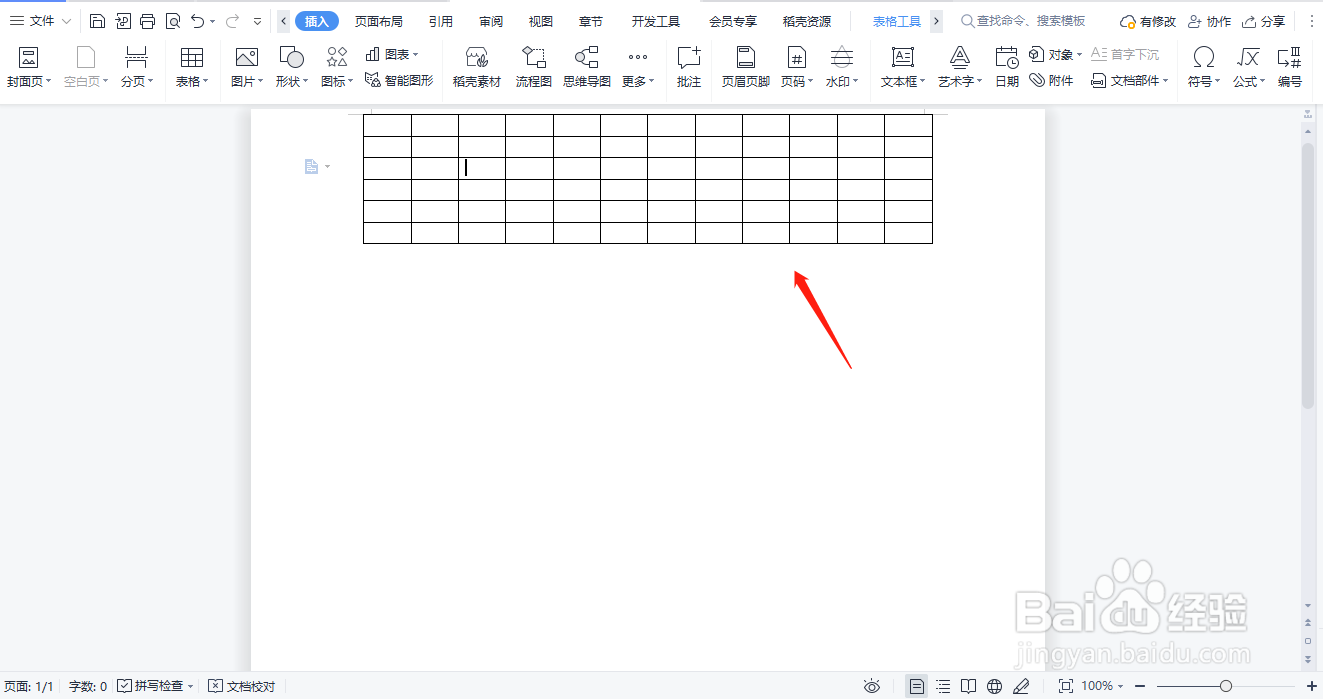Toggle document proofreading (文档校对) in status bar
1323x699 pixels.
[241, 686]
